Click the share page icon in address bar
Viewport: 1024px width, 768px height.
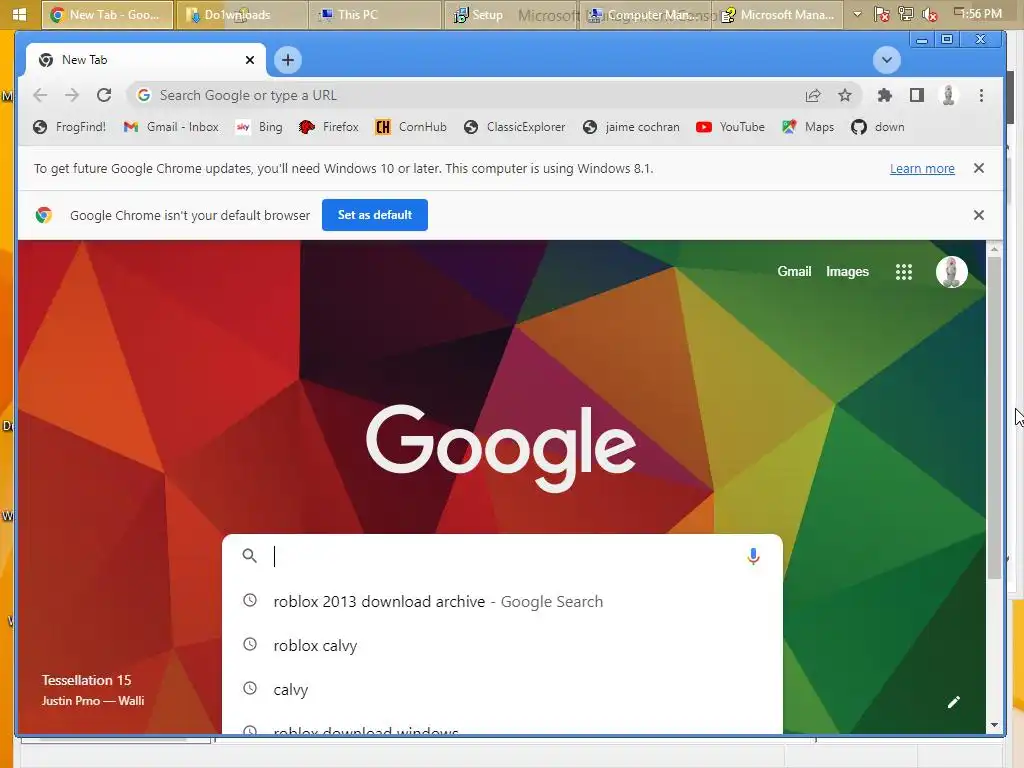coord(813,95)
